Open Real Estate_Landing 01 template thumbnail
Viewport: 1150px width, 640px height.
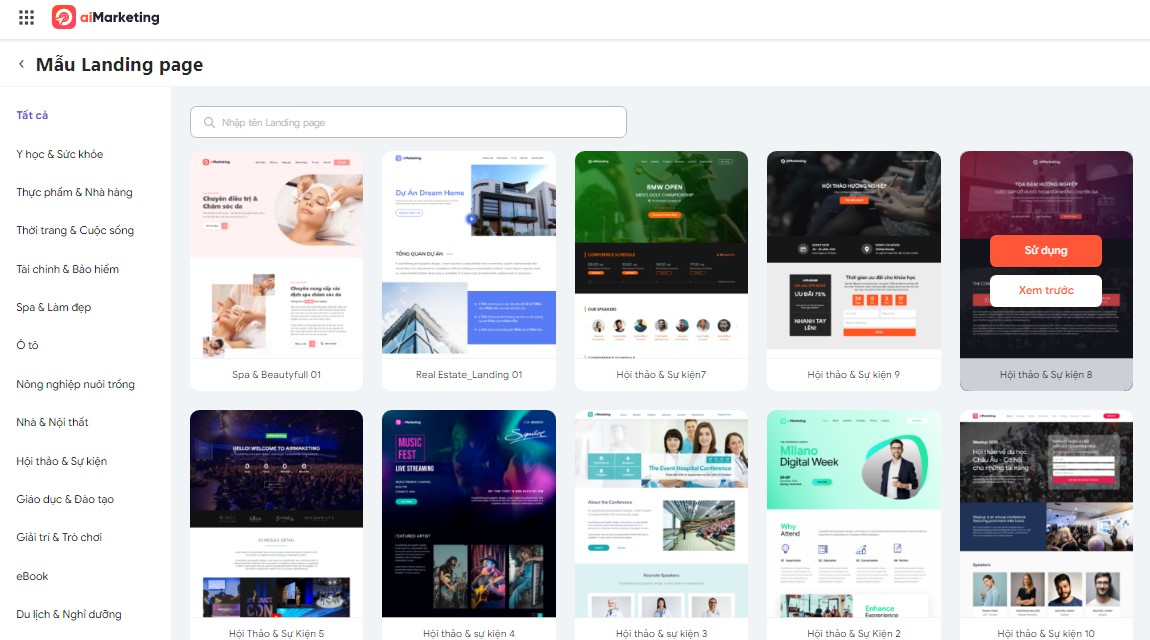click(x=469, y=254)
